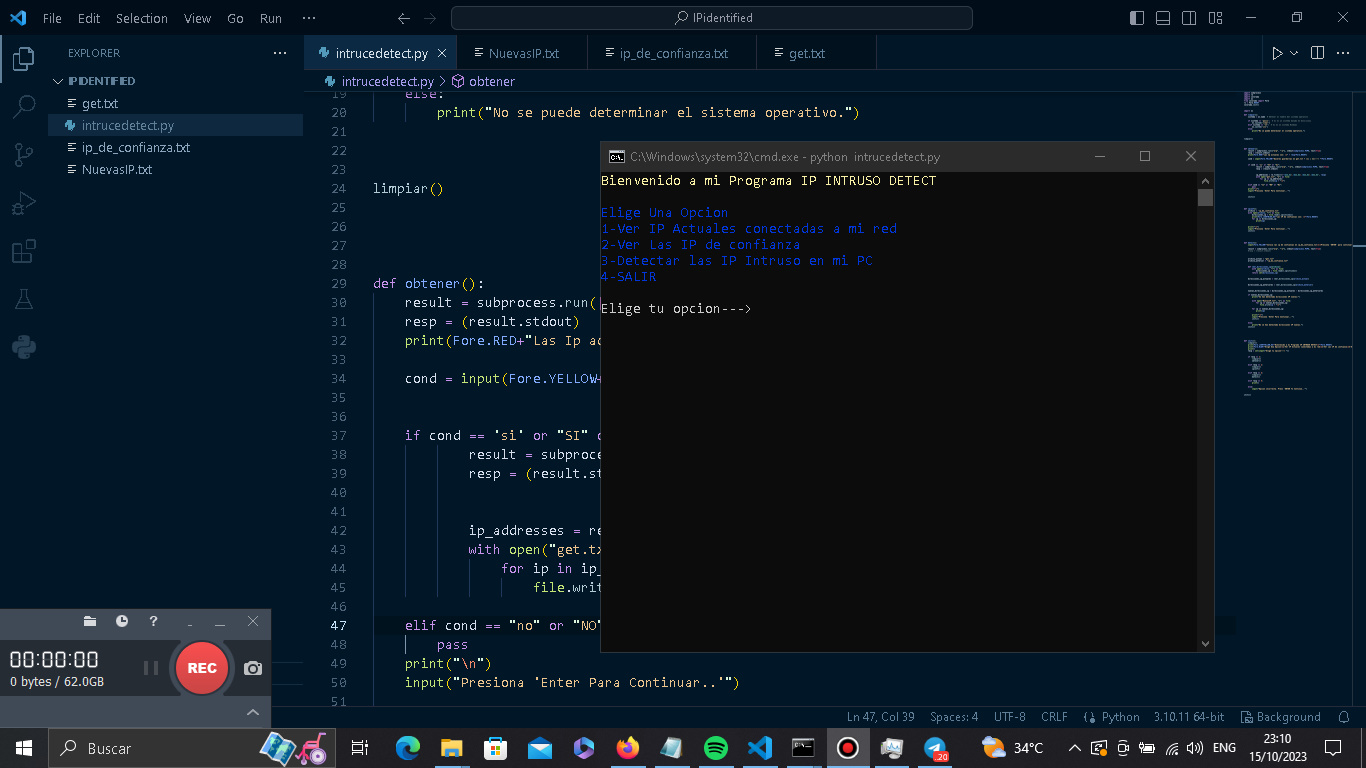Go forward with the navigation arrow
Screen dimensions: 1366x768
430,18
